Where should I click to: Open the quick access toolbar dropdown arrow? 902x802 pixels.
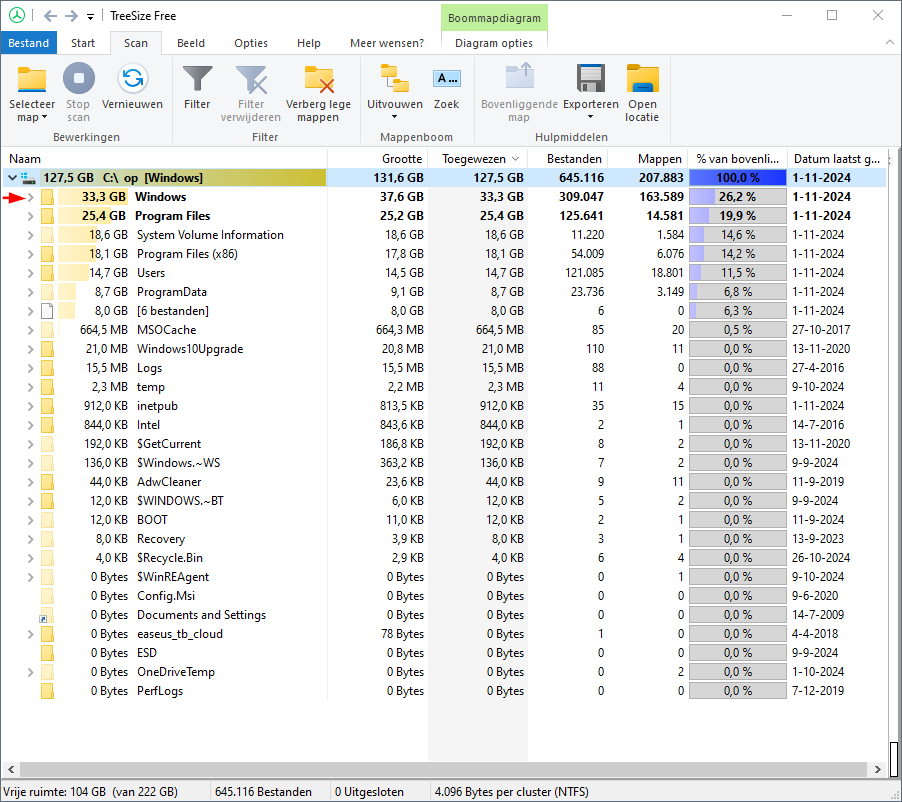[90, 16]
